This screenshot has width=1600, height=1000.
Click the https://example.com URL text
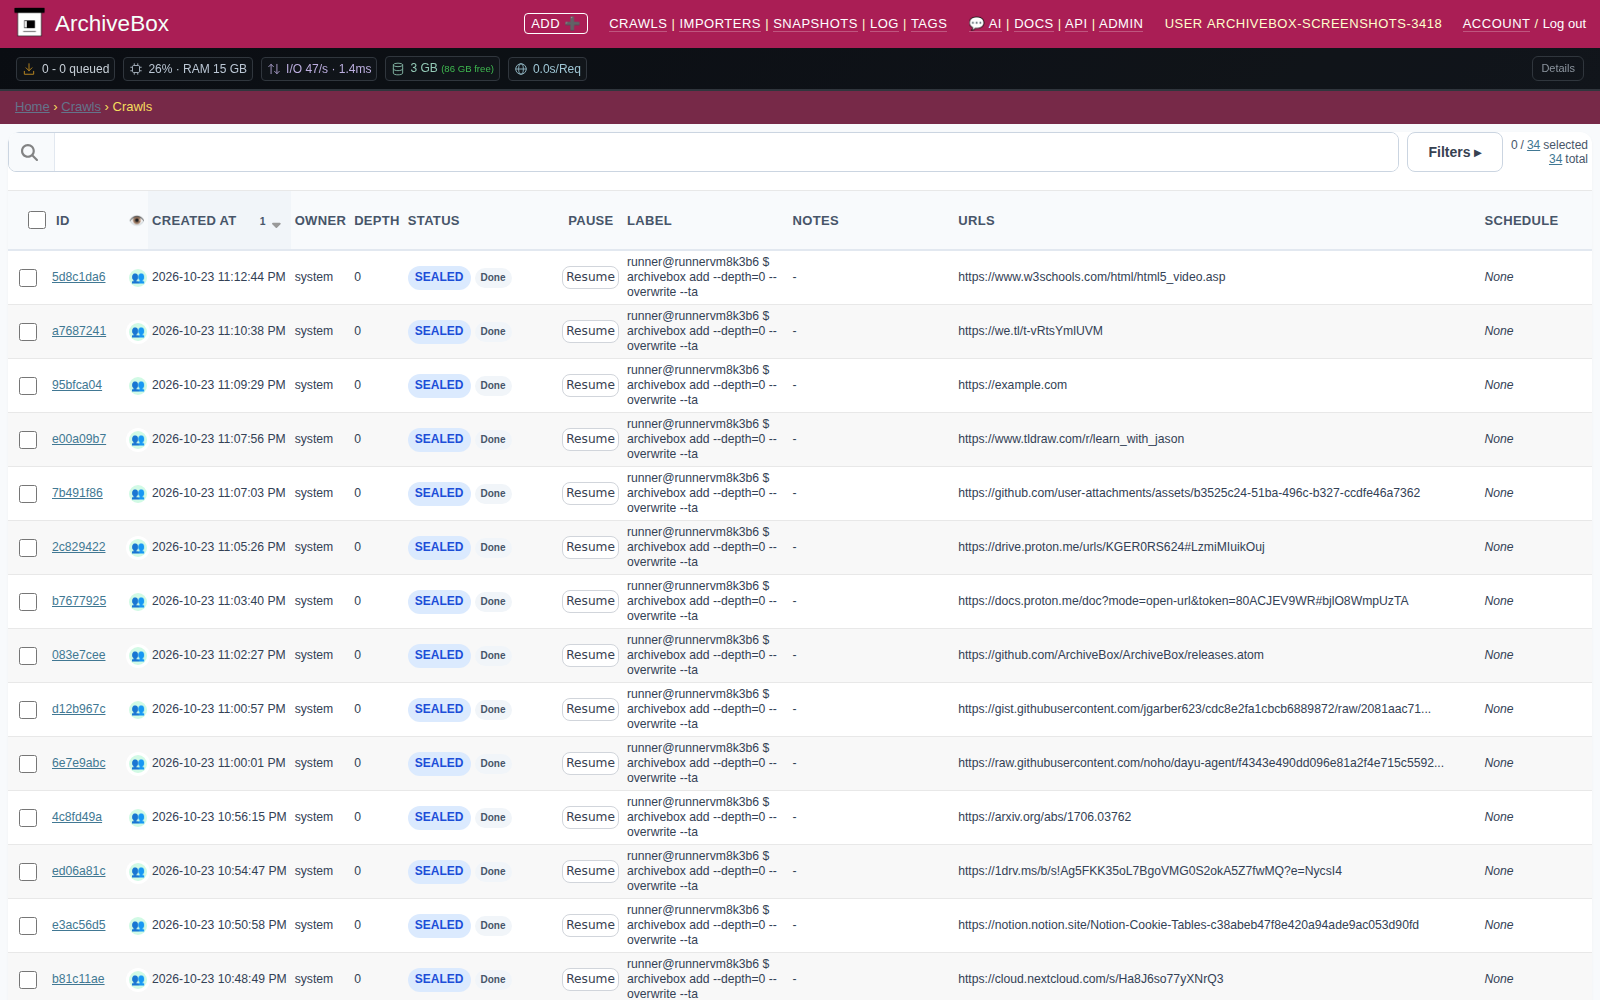point(1012,385)
